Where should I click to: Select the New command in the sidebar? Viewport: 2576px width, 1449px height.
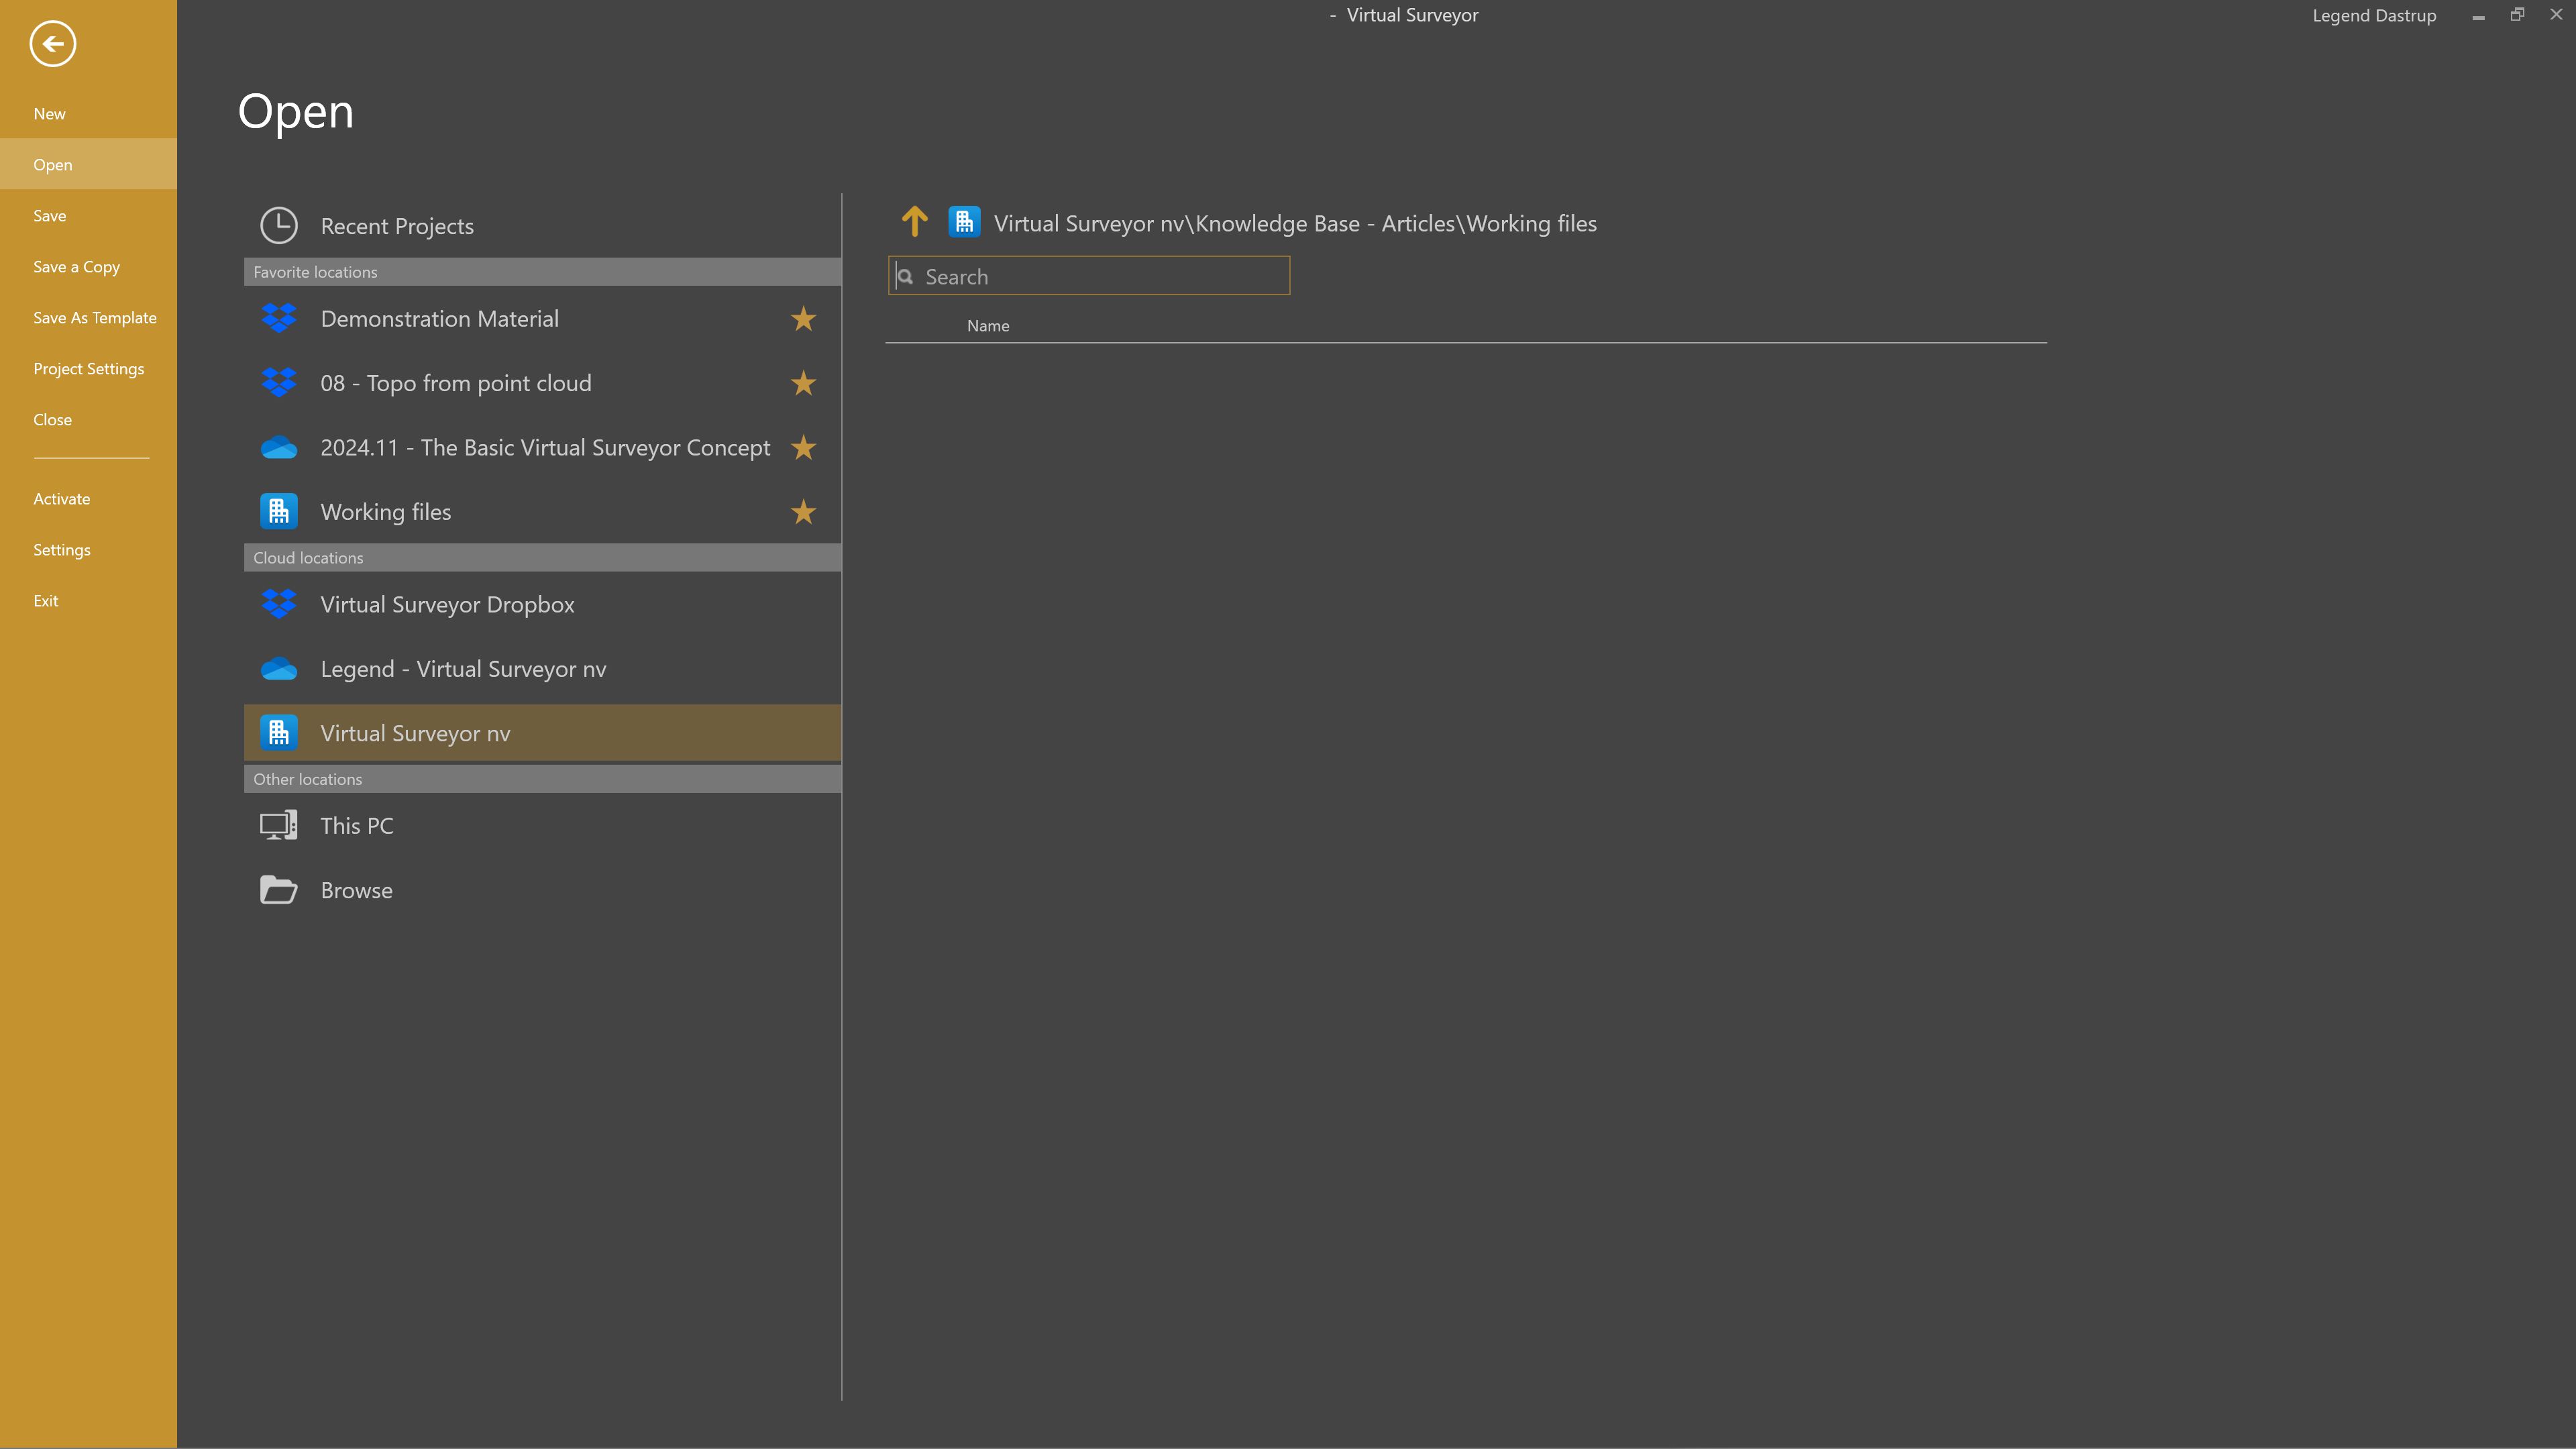(49, 113)
